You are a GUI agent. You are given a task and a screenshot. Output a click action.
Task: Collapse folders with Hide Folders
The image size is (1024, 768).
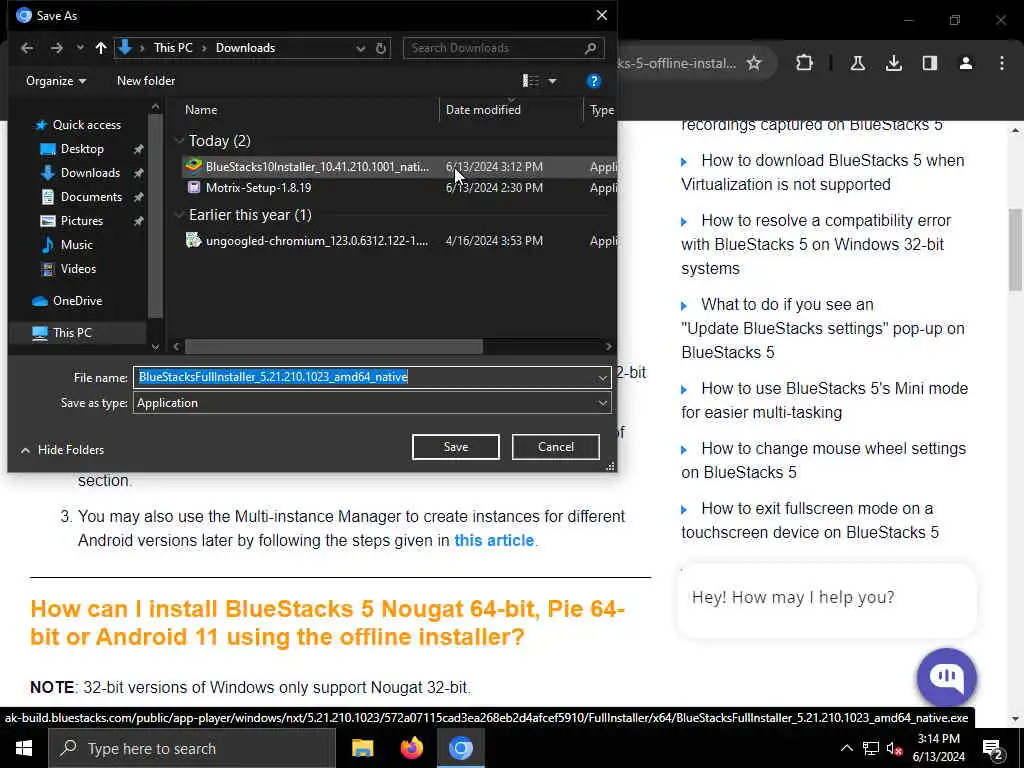62,450
